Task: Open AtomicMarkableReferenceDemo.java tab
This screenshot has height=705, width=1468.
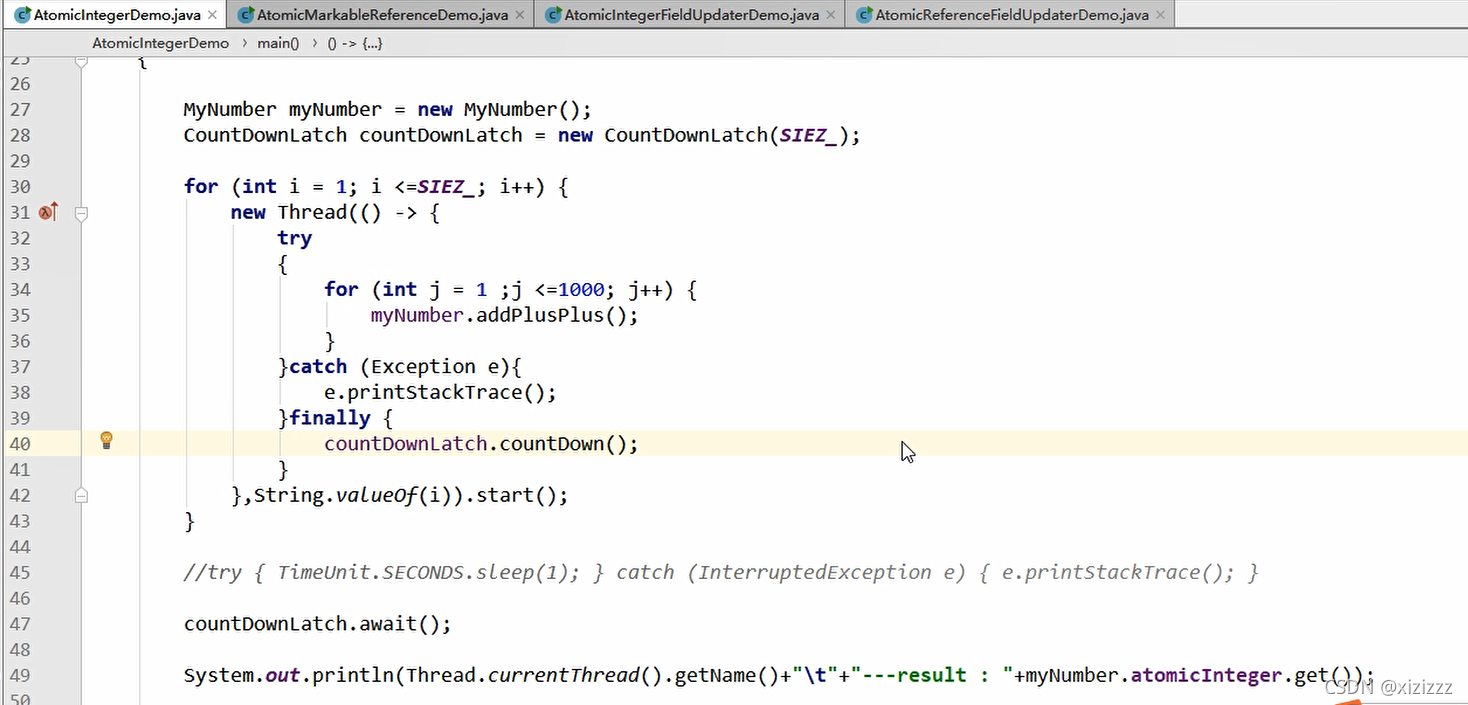Action: coord(381,15)
